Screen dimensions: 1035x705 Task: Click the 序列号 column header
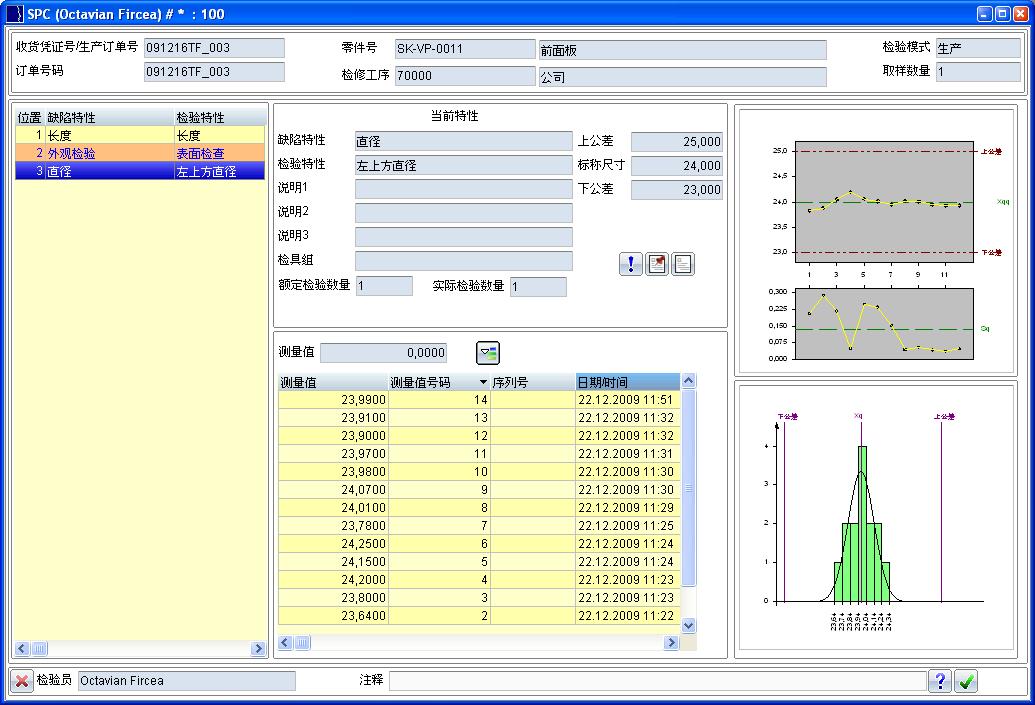coord(532,382)
